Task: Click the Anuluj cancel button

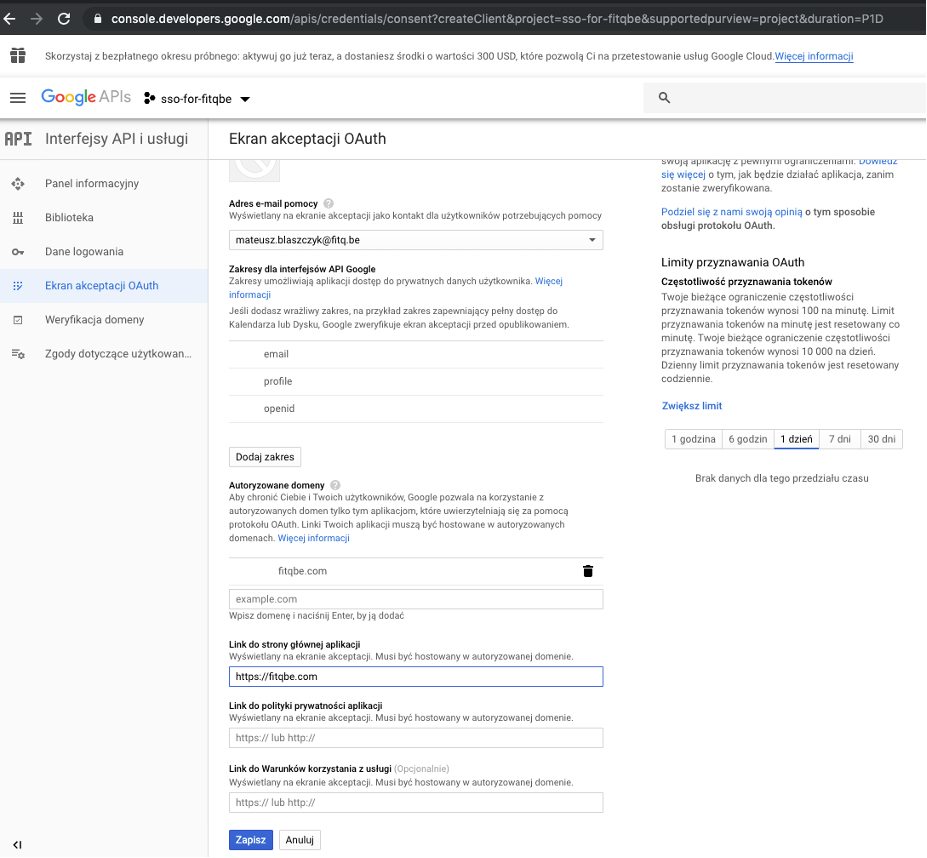Action: [x=300, y=840]
